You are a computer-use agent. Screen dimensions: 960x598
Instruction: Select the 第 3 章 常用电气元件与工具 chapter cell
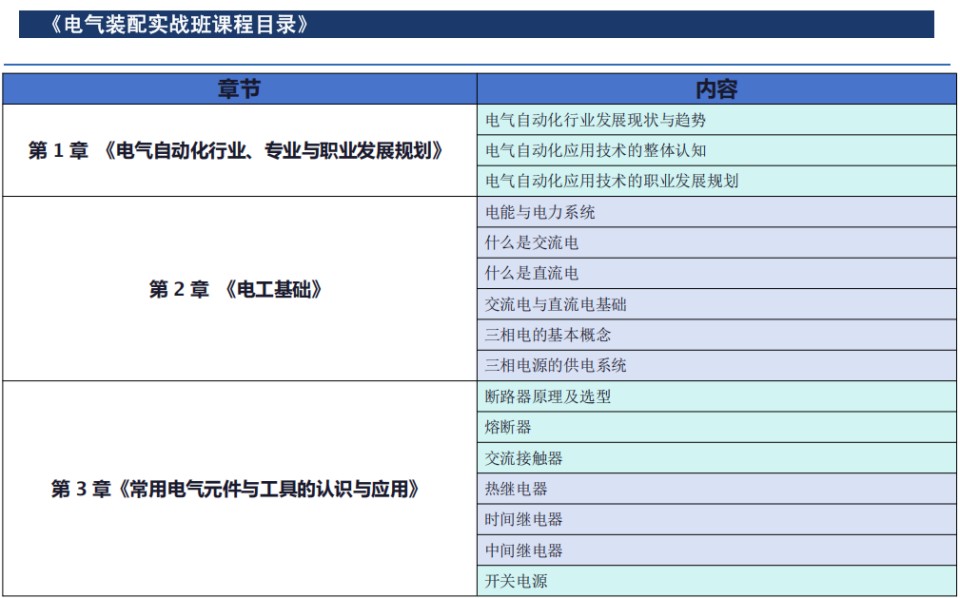click(239, 488)
